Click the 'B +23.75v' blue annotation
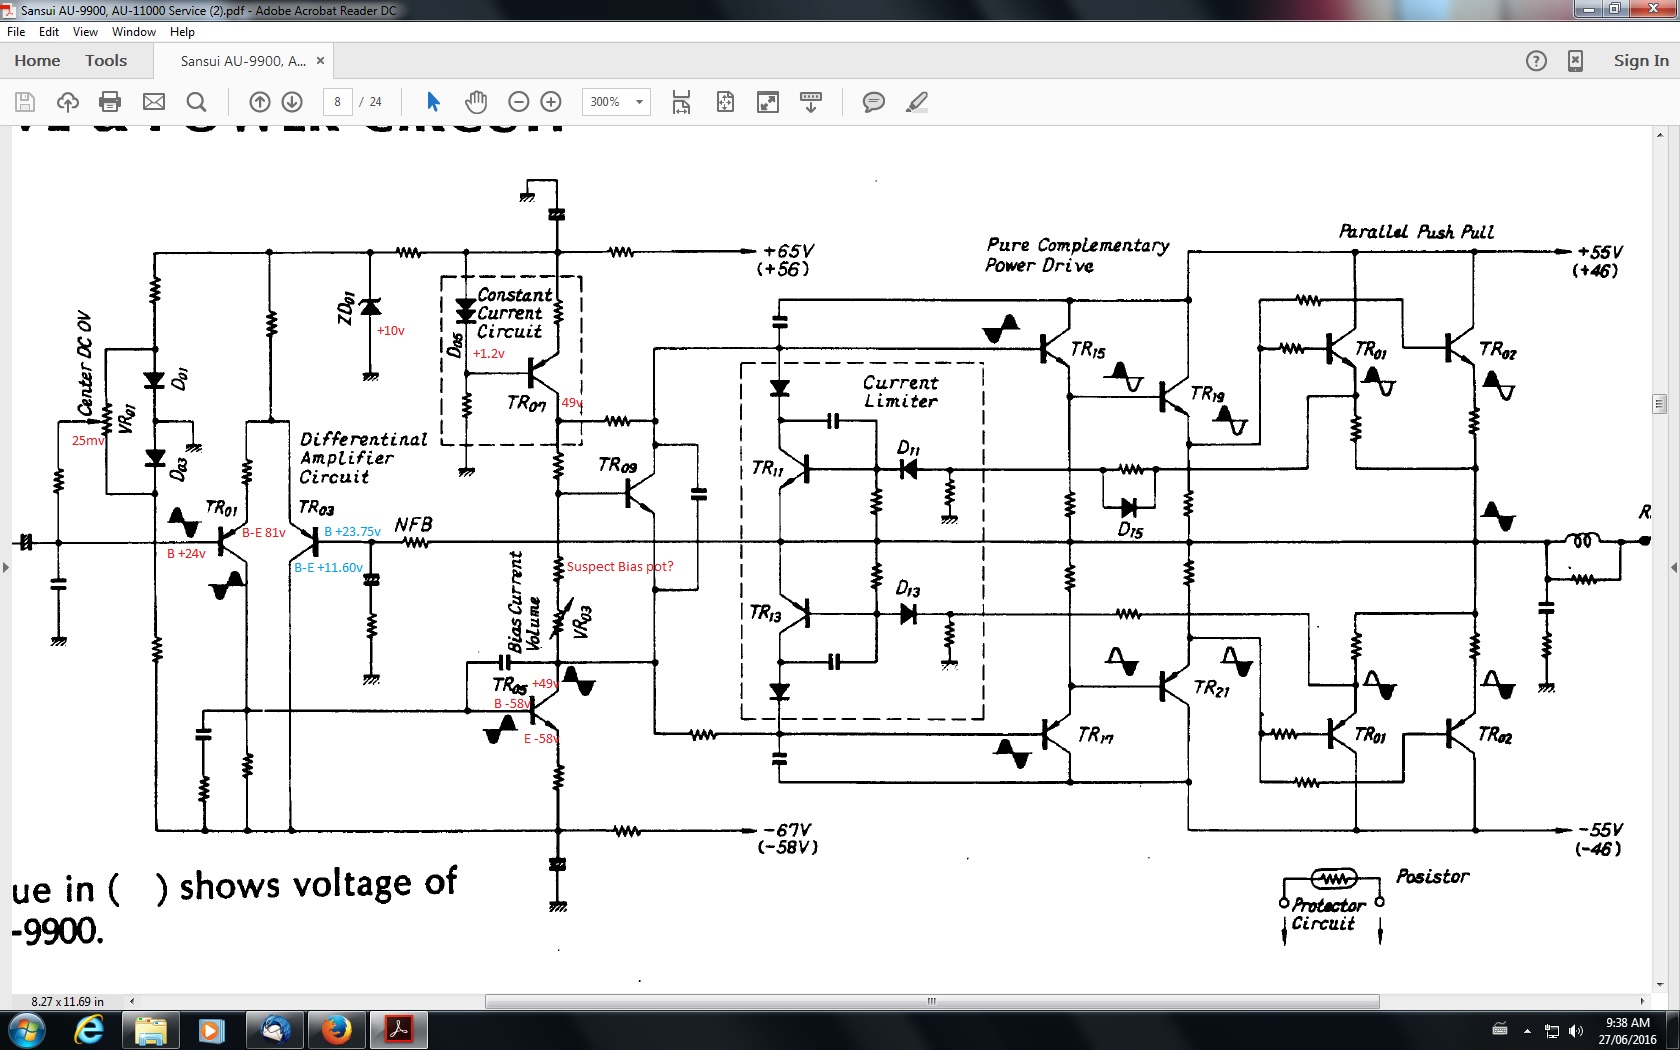Viewport: 1680px width, 1050px height. tap(352, 532)
